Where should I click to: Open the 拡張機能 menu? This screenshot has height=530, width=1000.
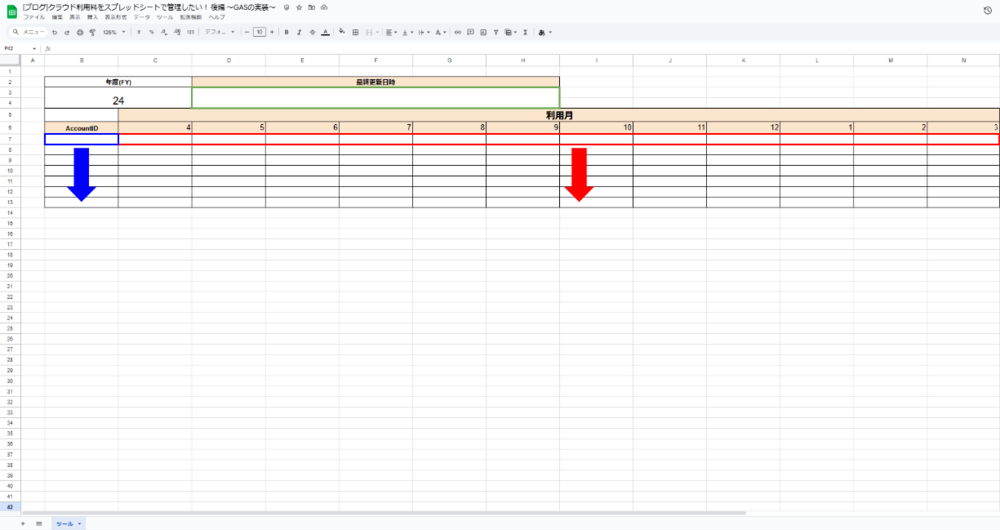(x=190, y=17)
